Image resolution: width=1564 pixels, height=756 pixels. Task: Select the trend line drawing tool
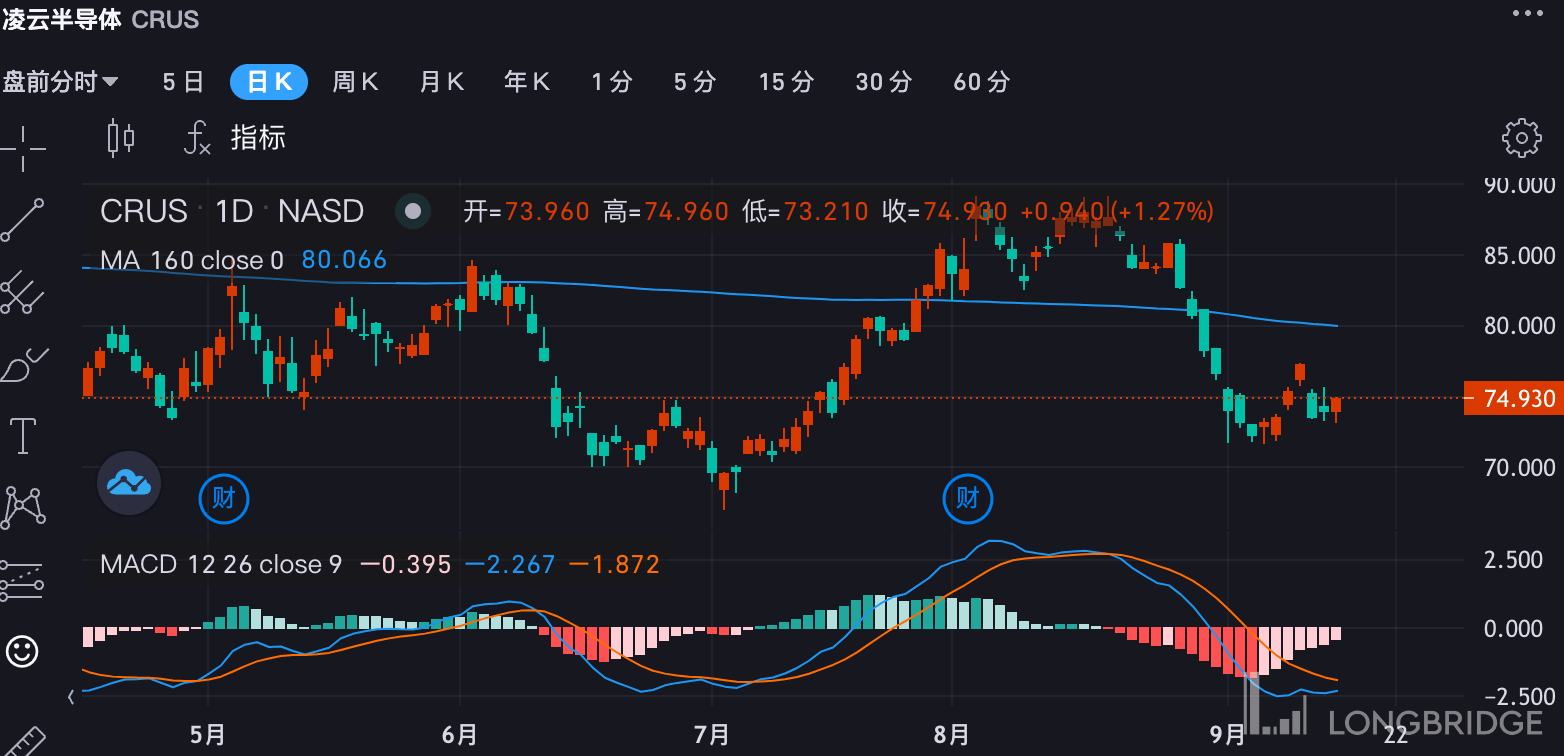[22, 220]
